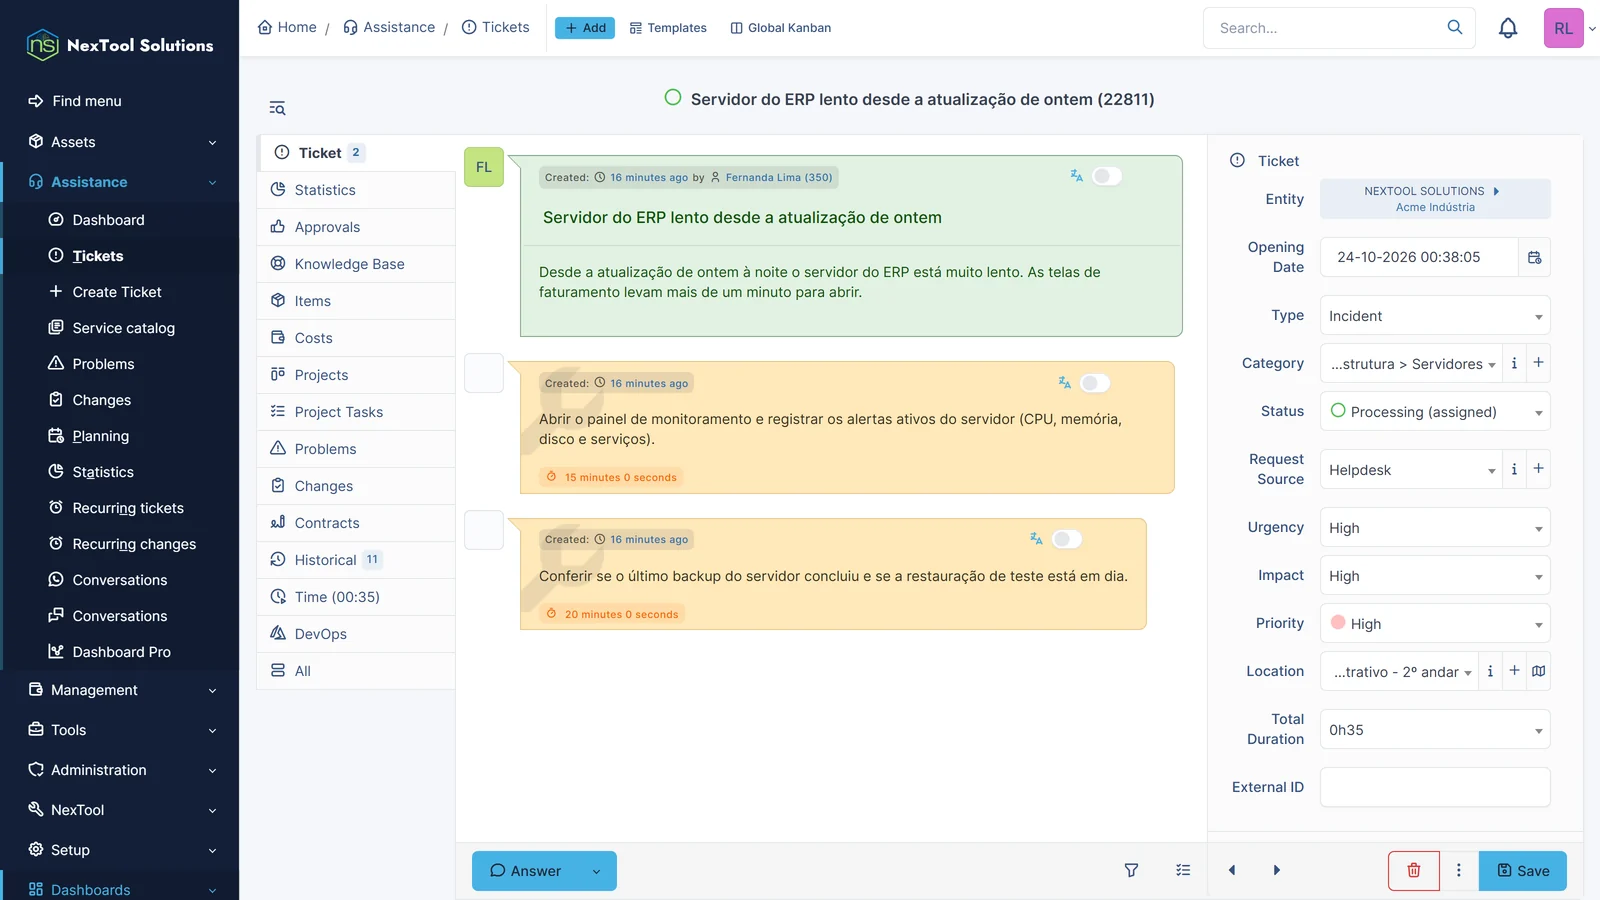Click the timeline filter funnel icon
This screenshot has width=1600, height=900.
[1131, 870]
